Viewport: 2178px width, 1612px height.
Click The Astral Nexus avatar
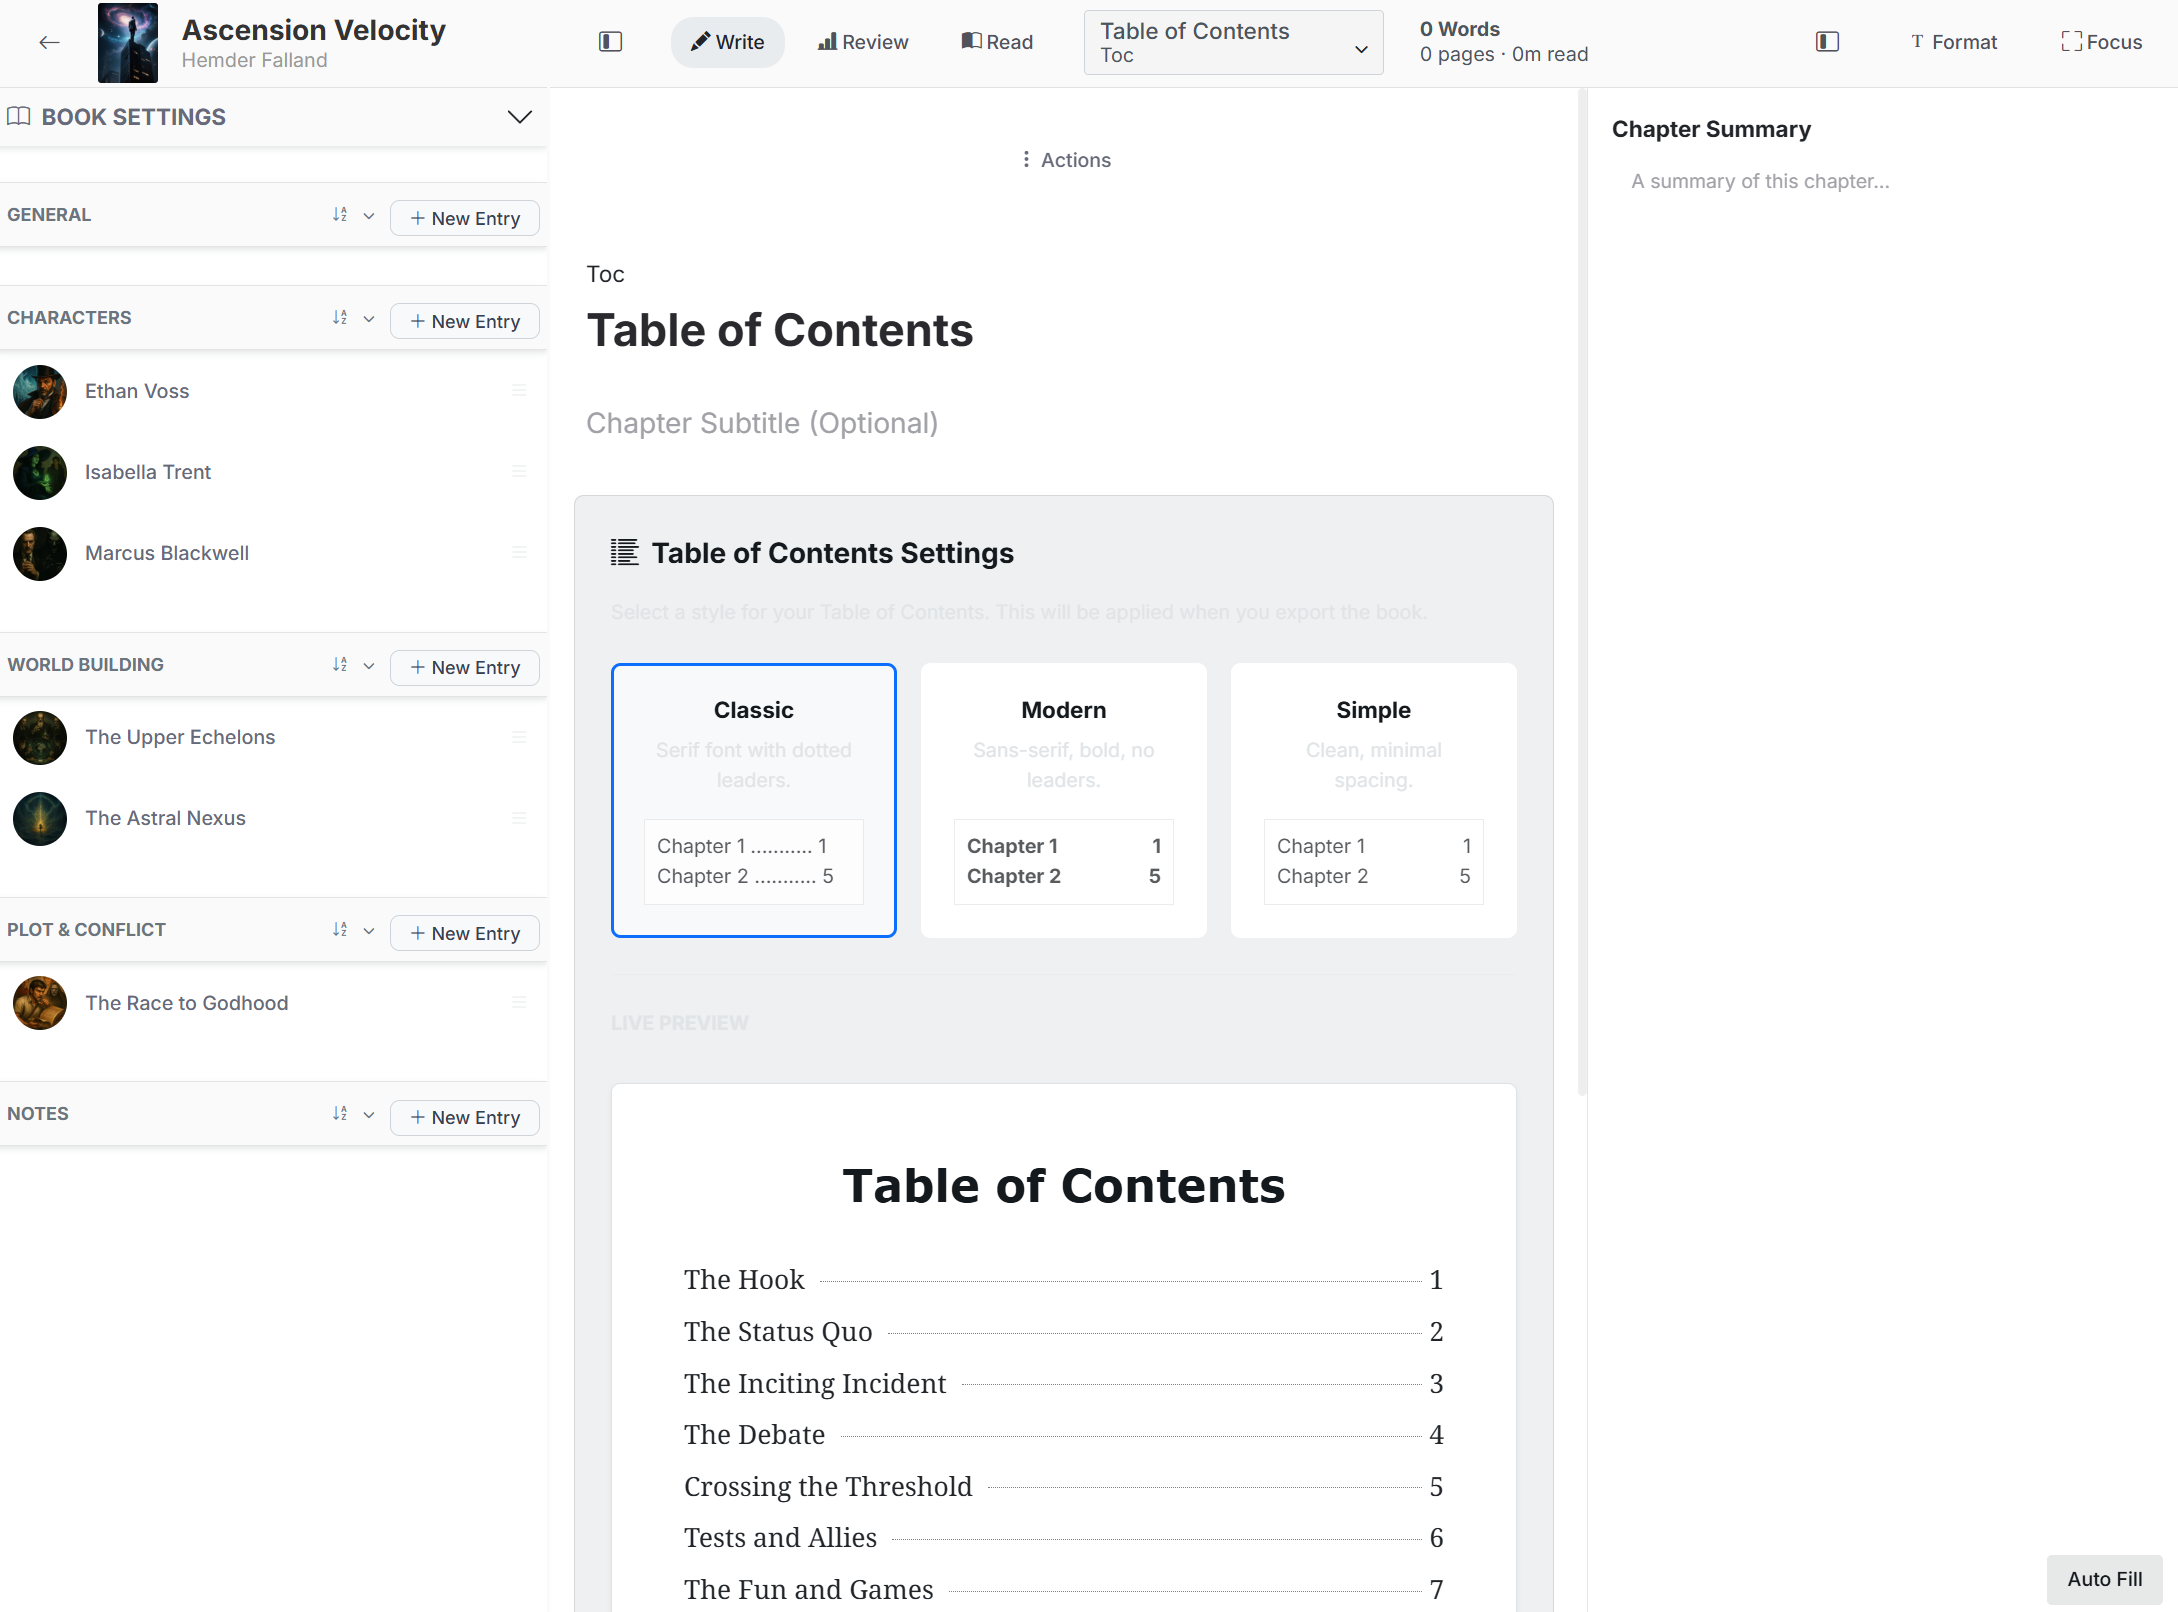40,819
